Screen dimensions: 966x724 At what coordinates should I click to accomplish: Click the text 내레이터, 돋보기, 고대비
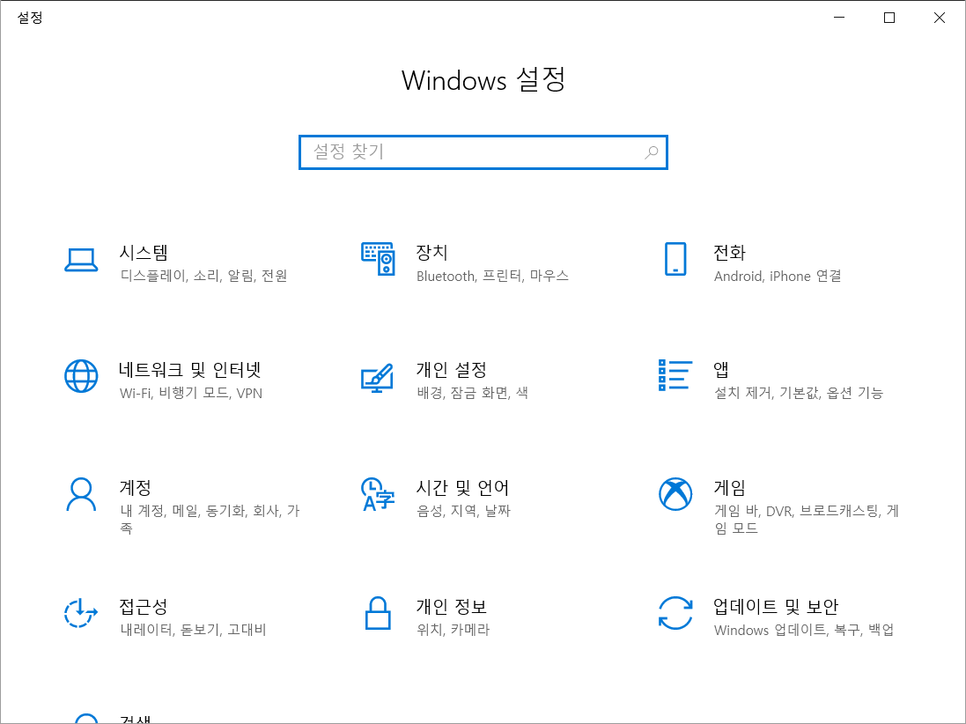pos(193,629)
